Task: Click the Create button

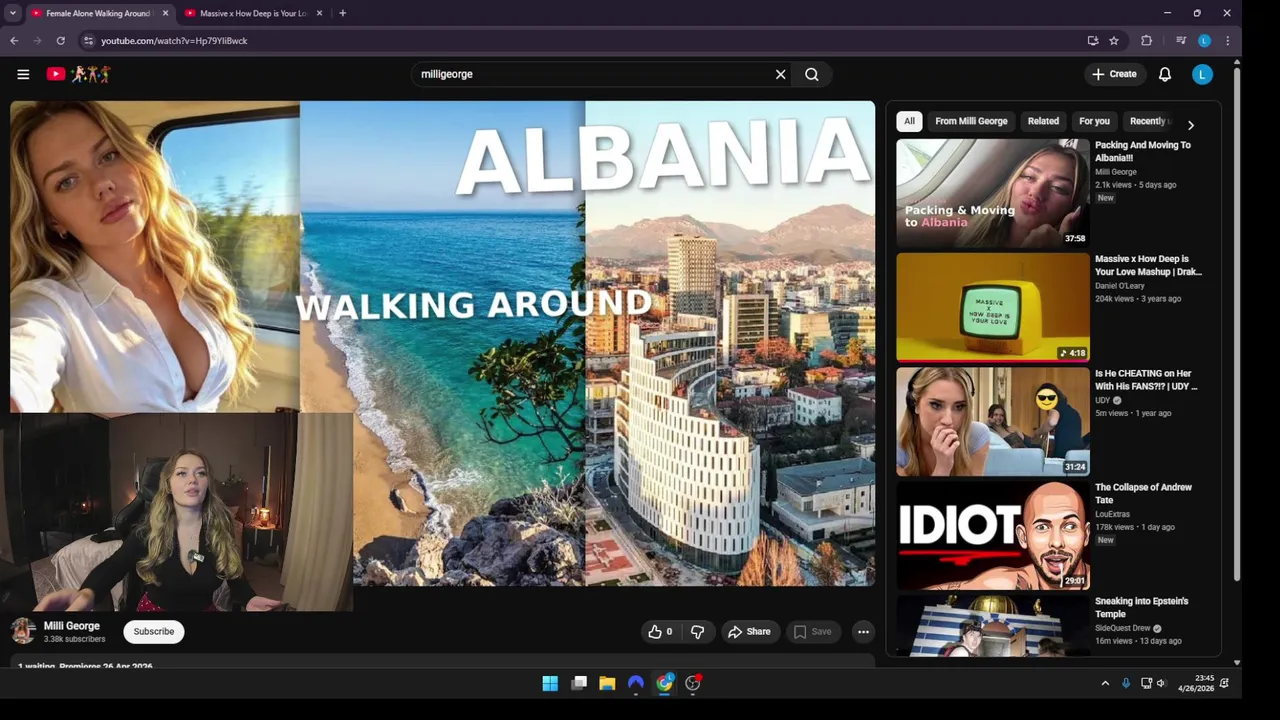Action: (1114, 74)
